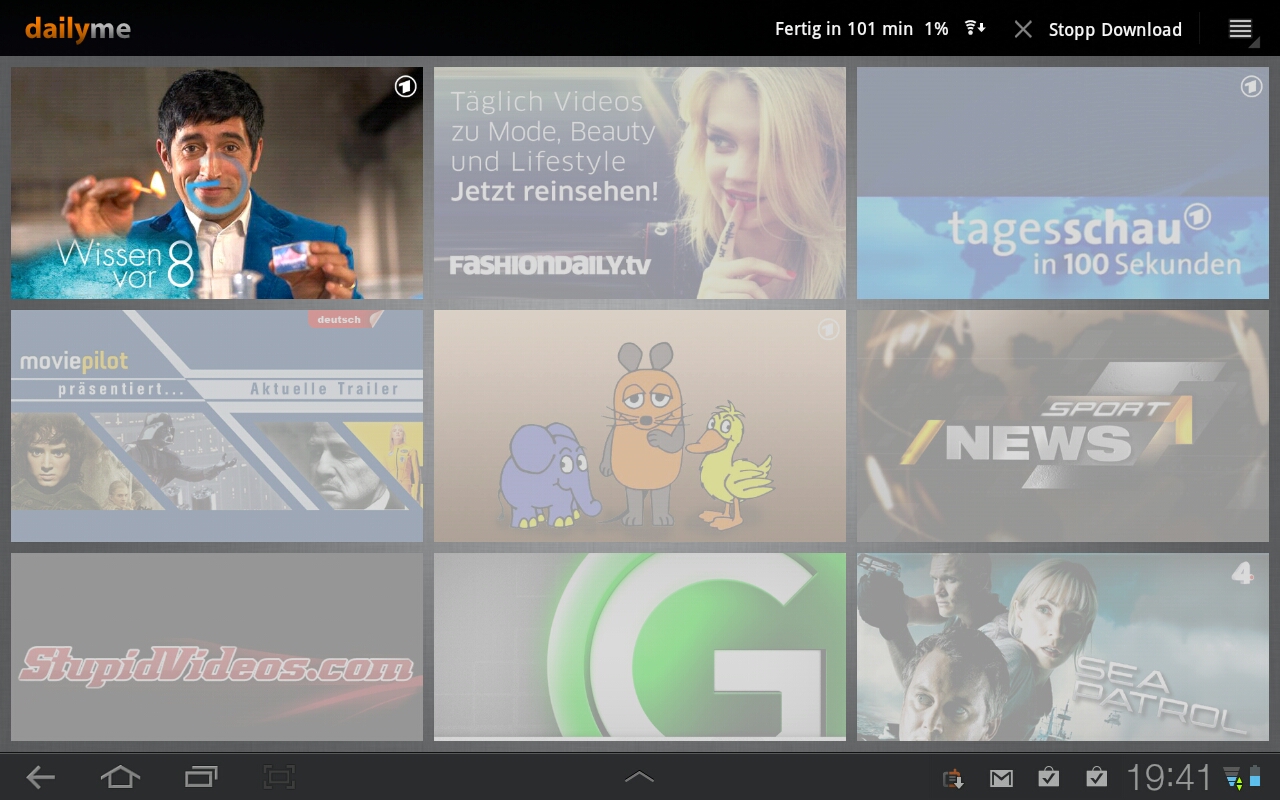Open the FashionDaily.tv channel tile
This screenshot has height=800, width=1280.
640,183
